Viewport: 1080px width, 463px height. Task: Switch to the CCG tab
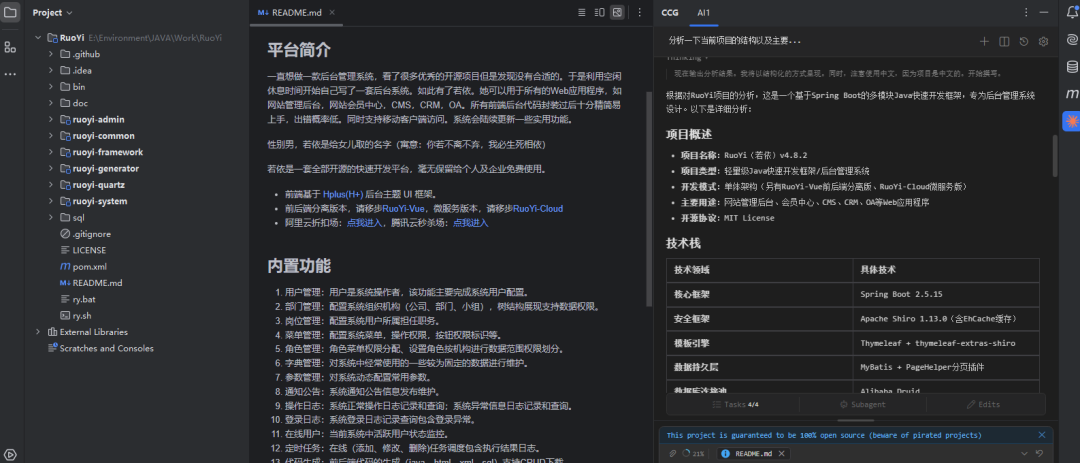pyautogui.click(x=669, y=12)
